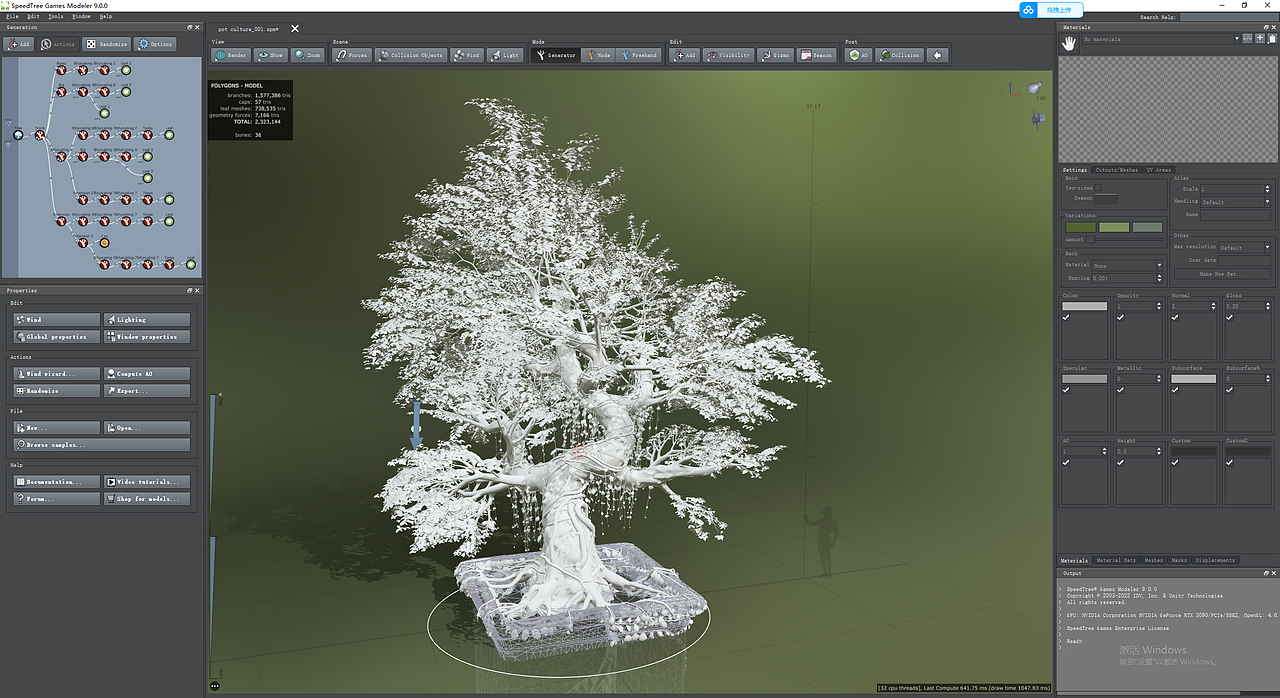Click the Color map swatch

point(1085,306)
